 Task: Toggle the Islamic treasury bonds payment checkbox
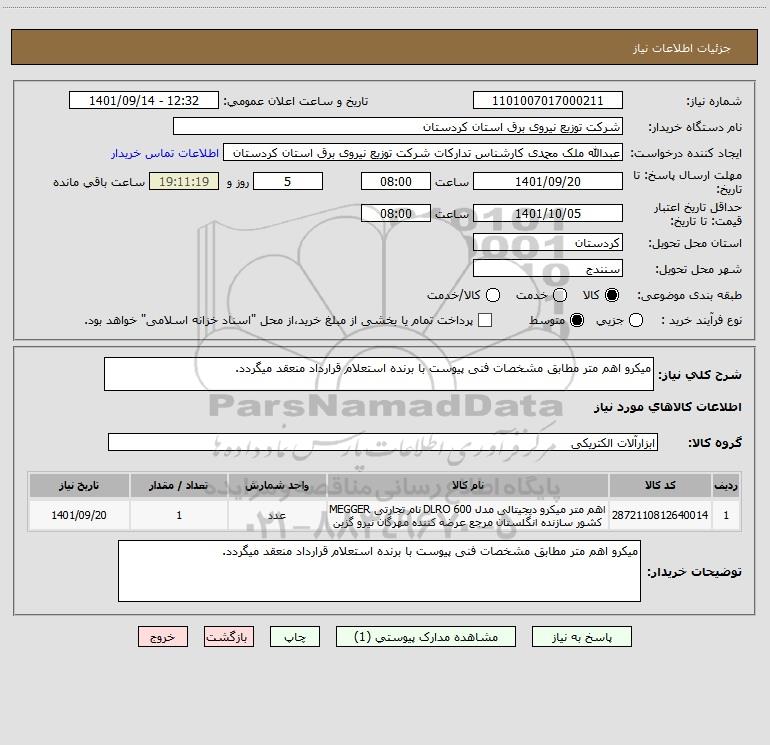(x=485, y=320)
